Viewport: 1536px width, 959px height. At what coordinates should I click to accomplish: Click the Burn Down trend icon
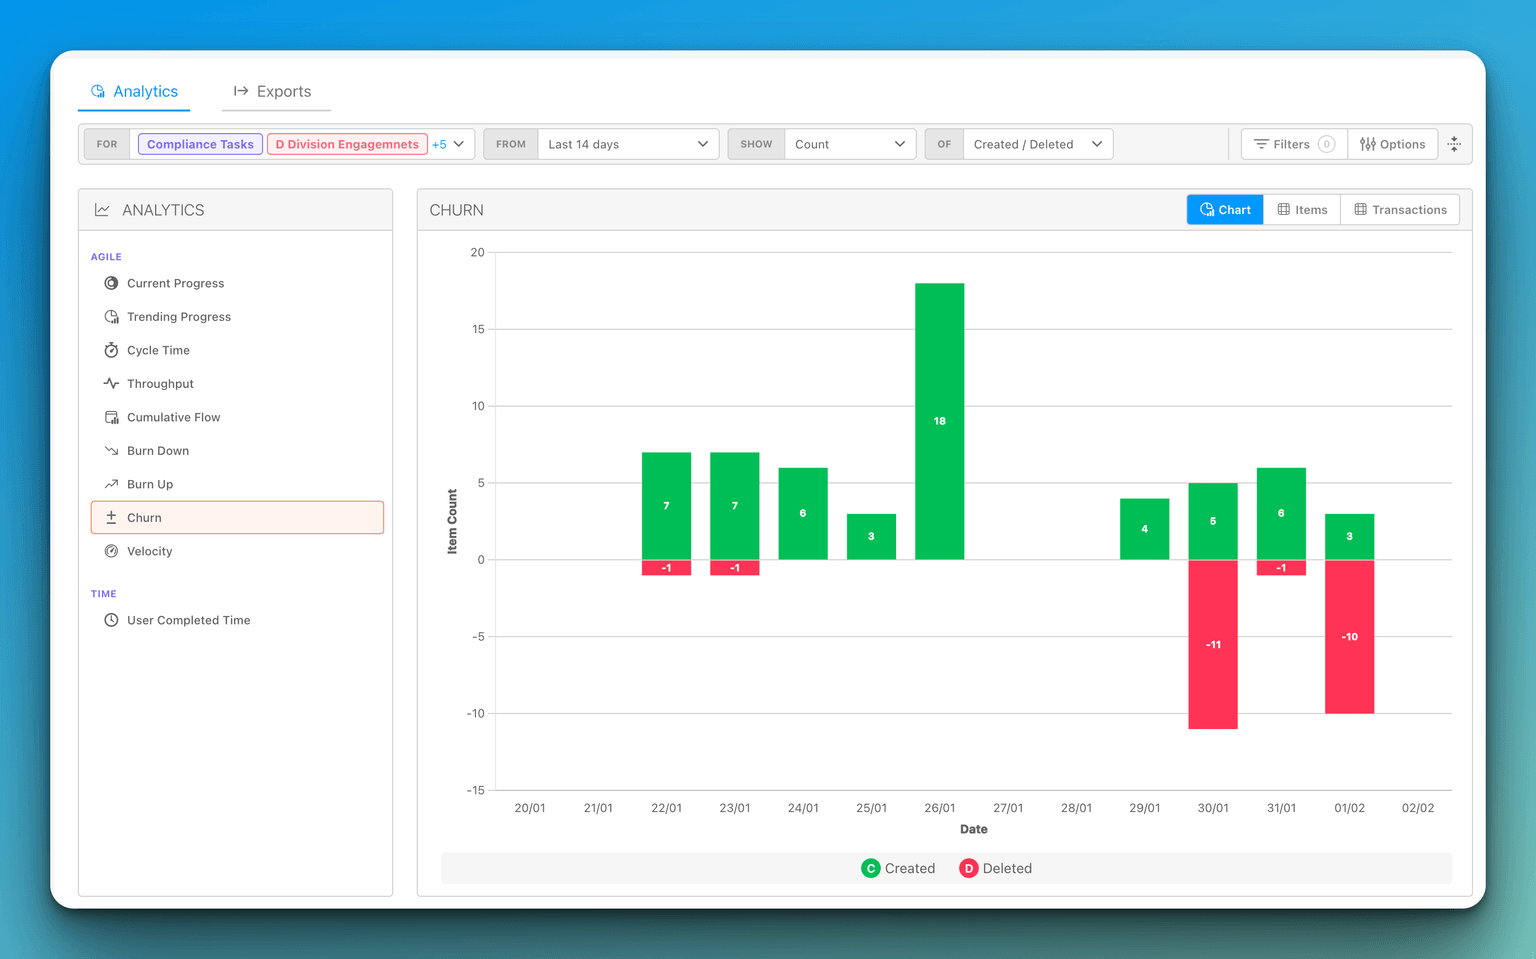coord(111,451)
